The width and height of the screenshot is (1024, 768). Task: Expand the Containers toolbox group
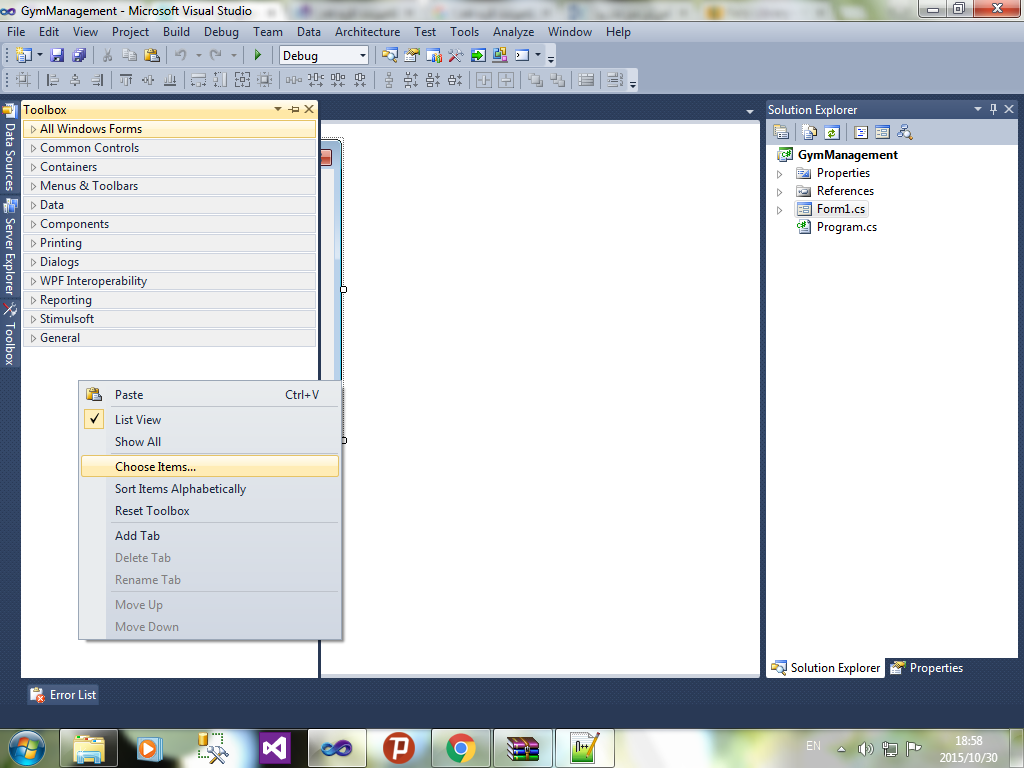[x=33, y=167]
